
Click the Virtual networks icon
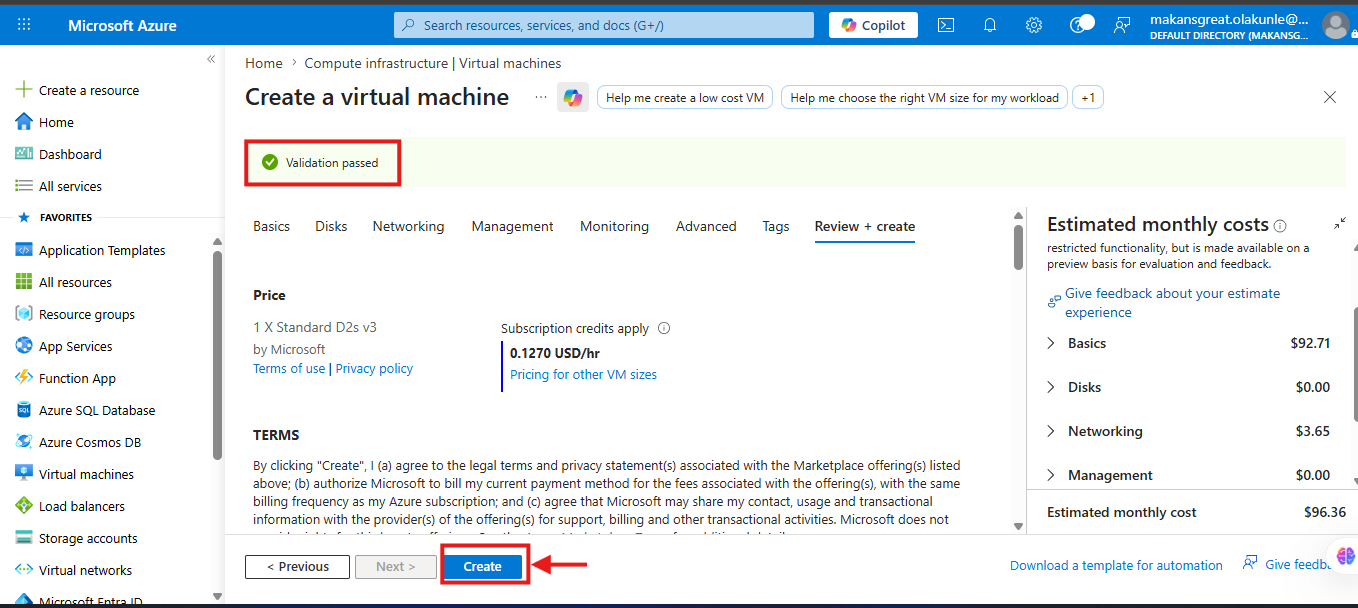click(x=24, y=570)
